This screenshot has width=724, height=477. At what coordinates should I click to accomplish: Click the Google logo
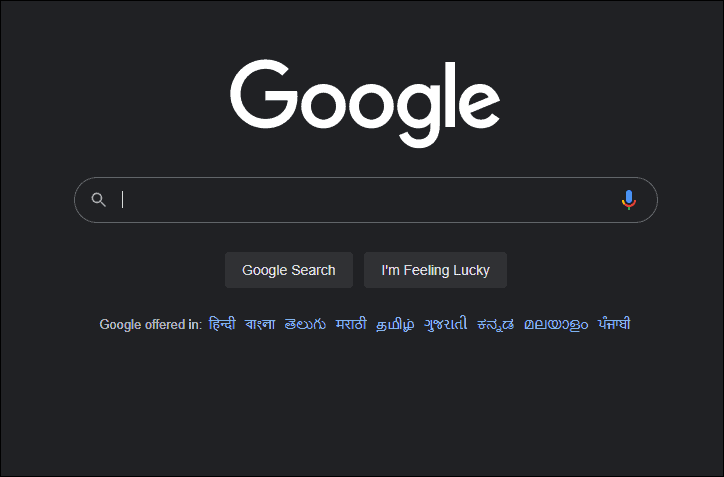(365, 103)
